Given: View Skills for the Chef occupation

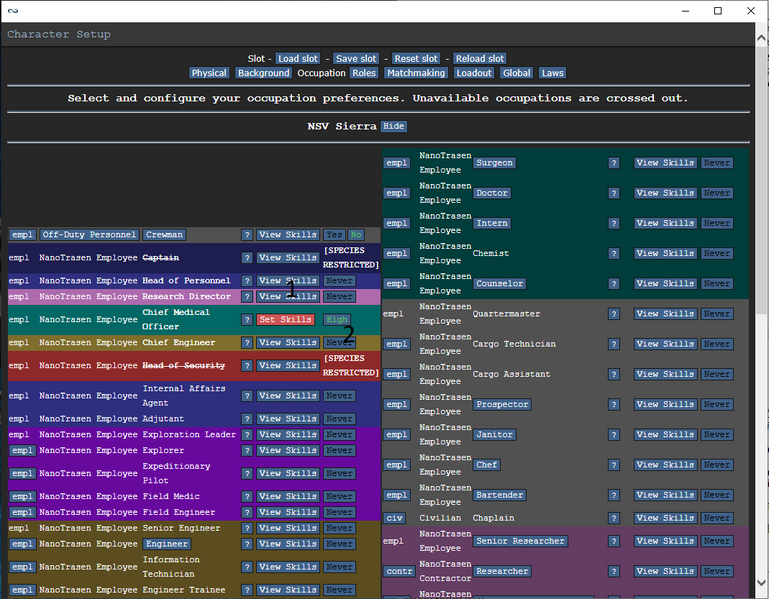Looking at the screenshot, I should click(x=665, y=465).
